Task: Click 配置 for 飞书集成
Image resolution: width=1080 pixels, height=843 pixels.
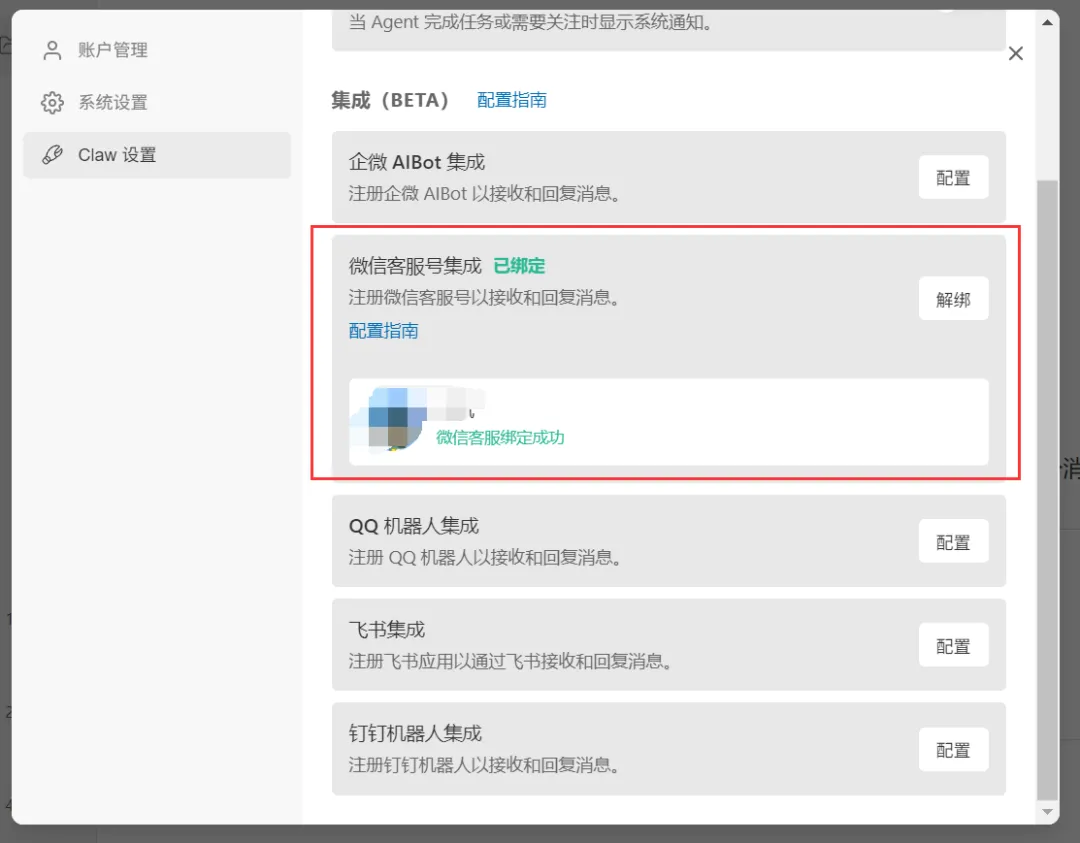Action: click(953, 645)
